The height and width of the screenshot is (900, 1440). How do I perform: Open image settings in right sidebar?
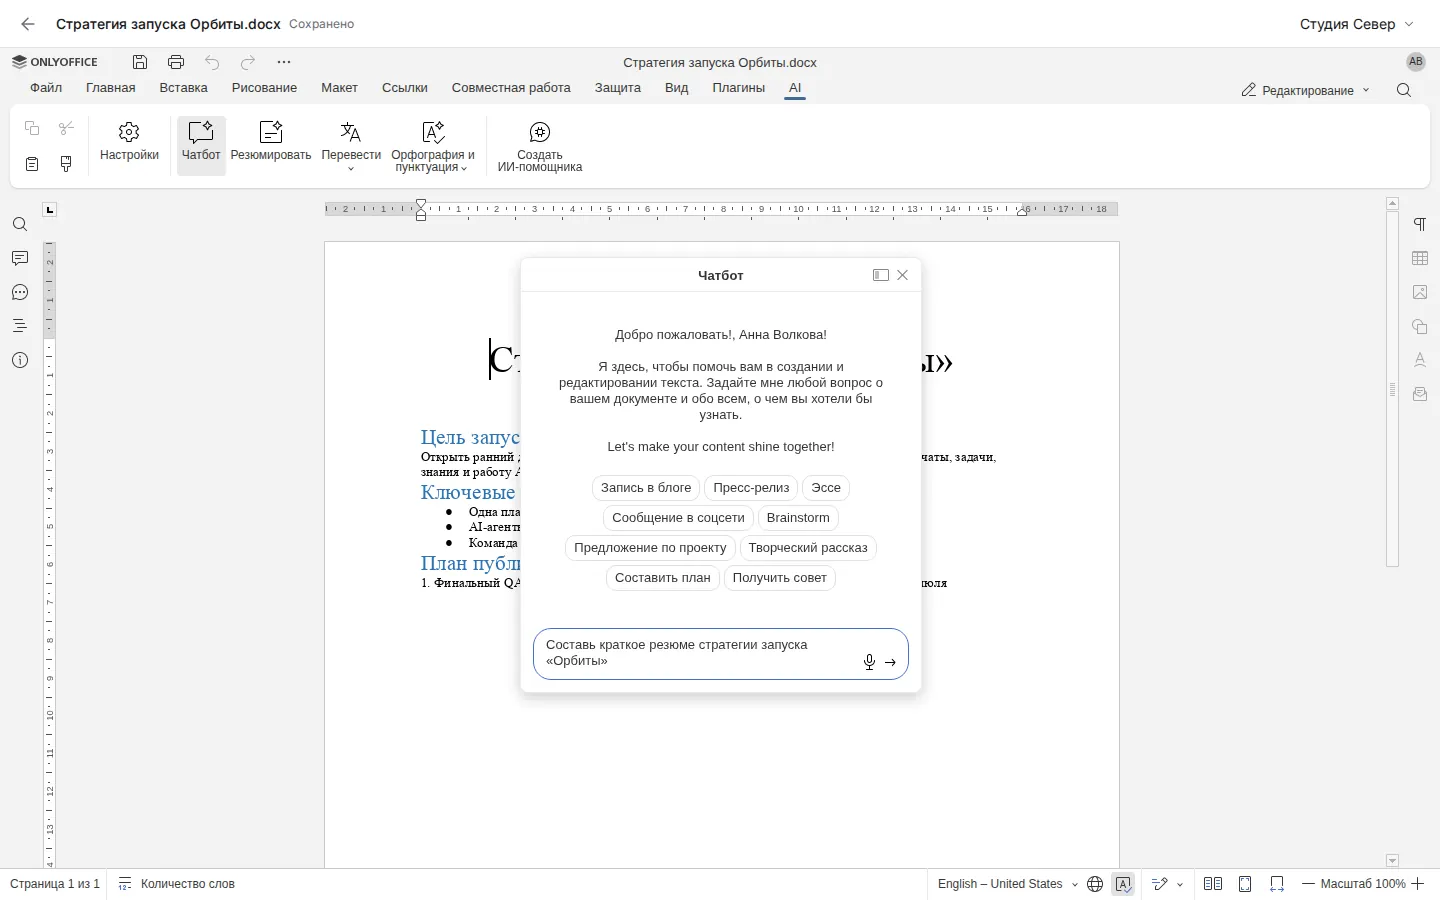pos(1420,293)
